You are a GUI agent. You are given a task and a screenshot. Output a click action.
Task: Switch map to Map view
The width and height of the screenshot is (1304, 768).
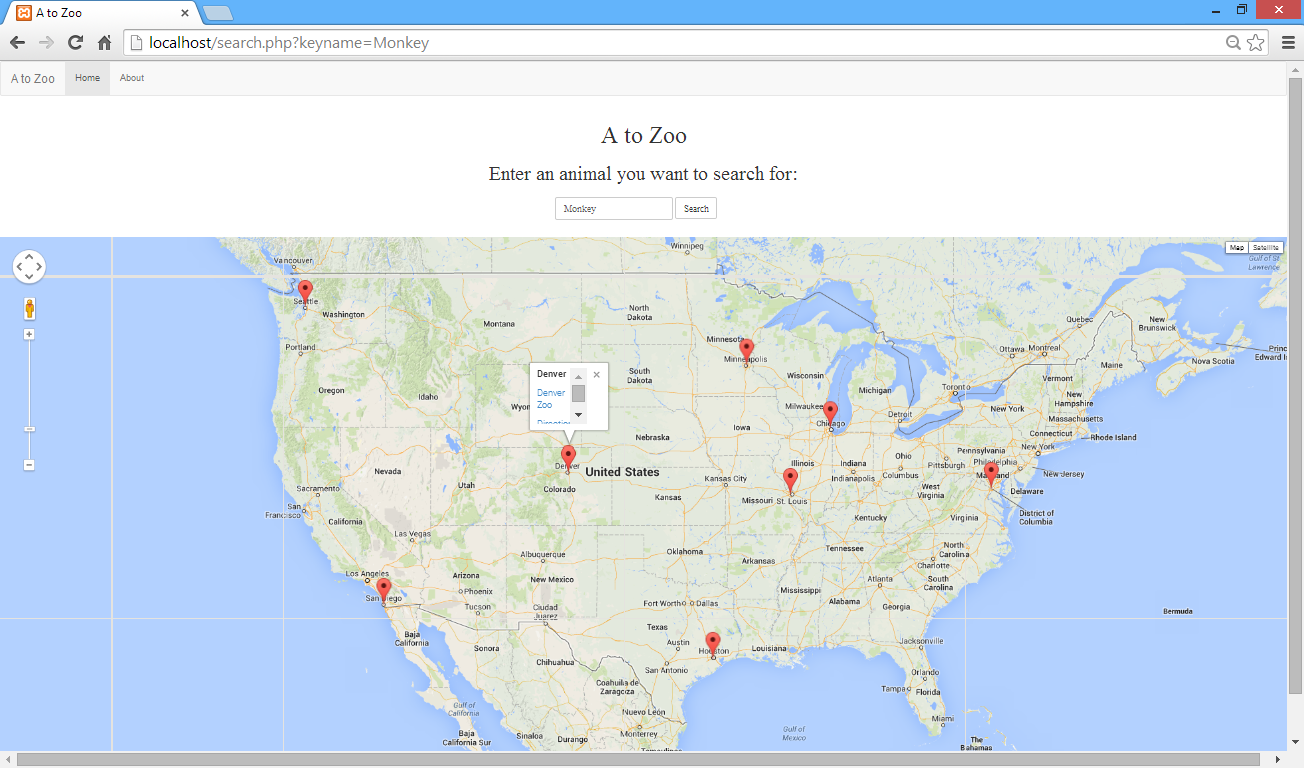click(1237, 247)
